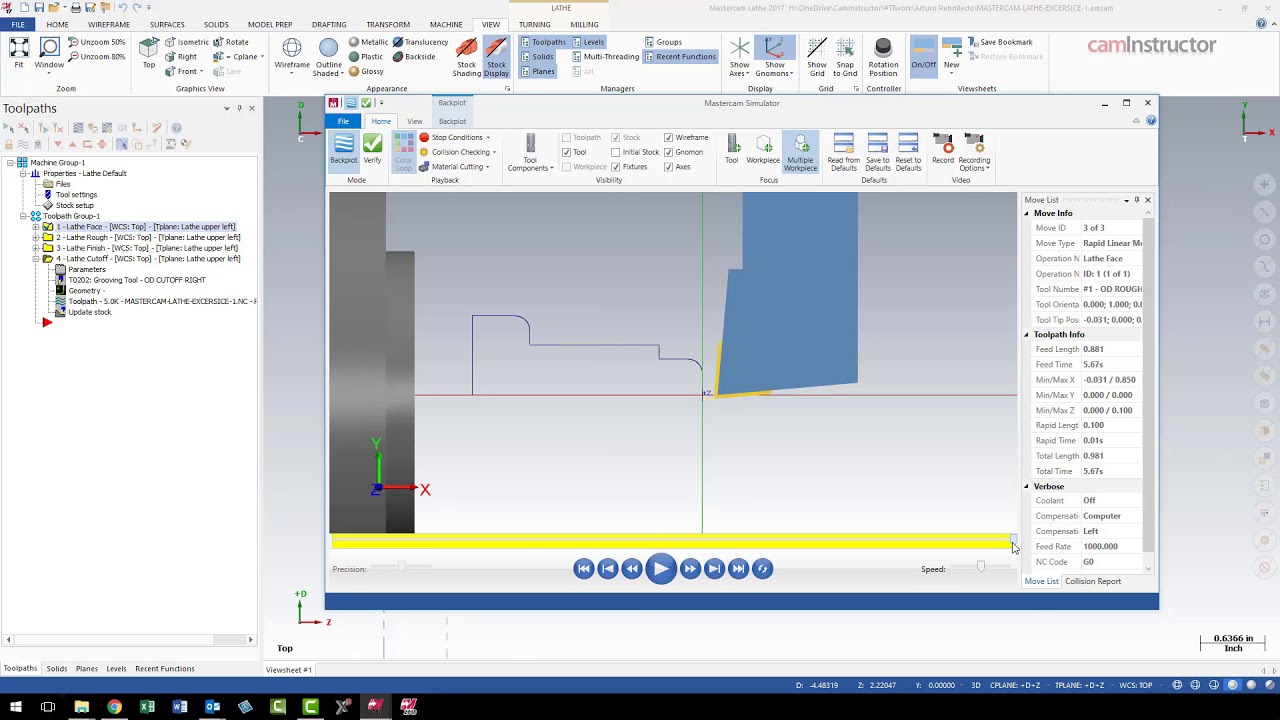Screen dimensions: 1280x720
Task: Click Save to Defaults in the simulator ribbon
Action: (877, 150)
